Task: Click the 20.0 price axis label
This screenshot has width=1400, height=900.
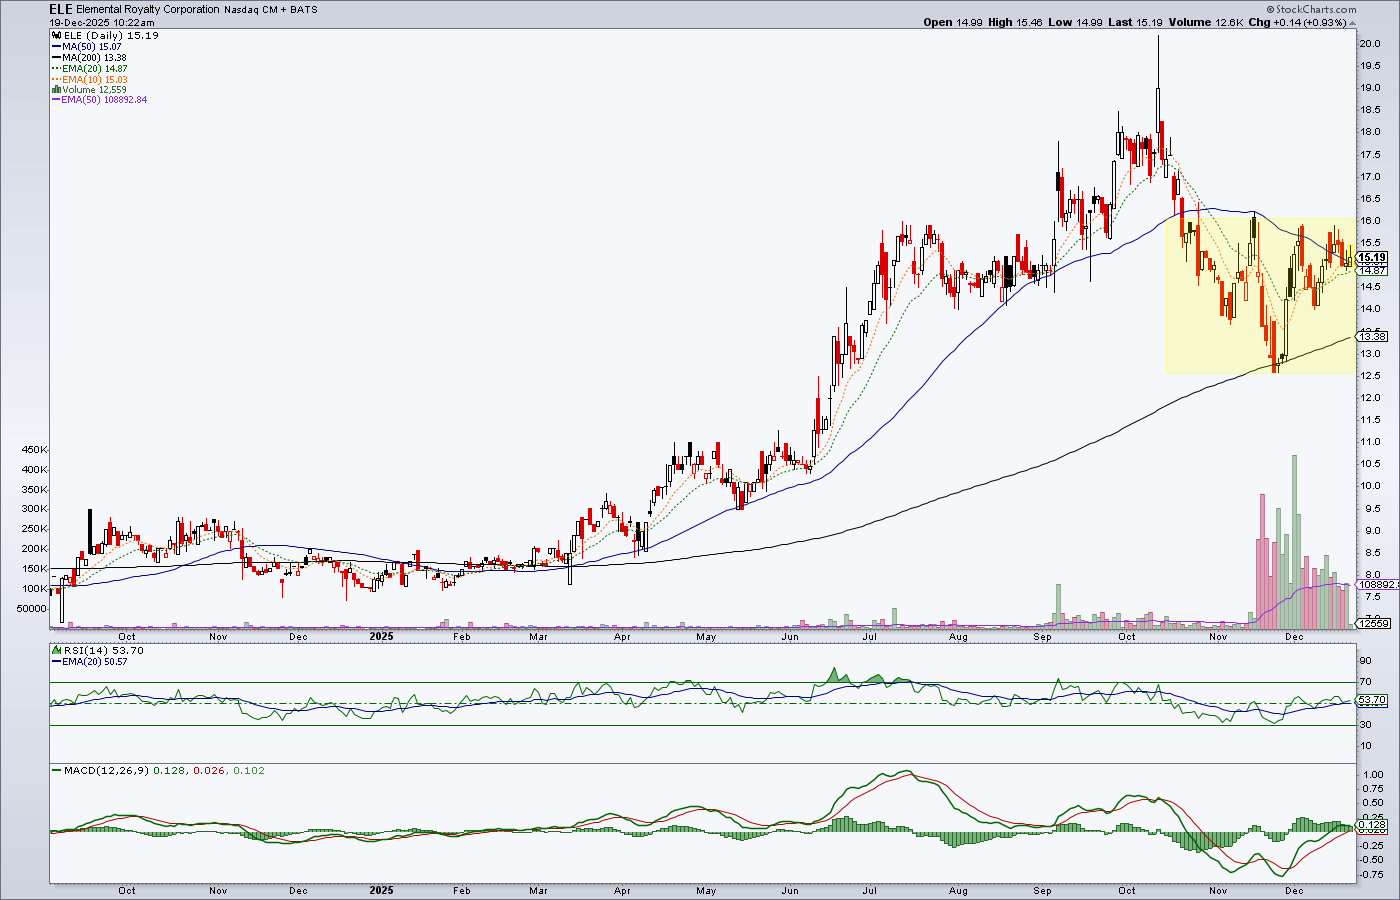Action: (x=1370, y=44)
